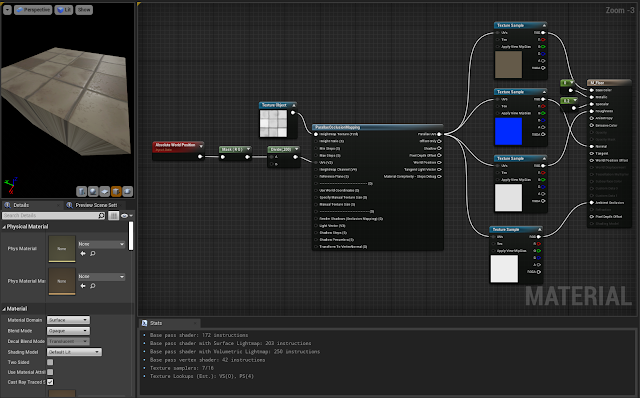Select the M_Floor material output node title

click(597, 82)
